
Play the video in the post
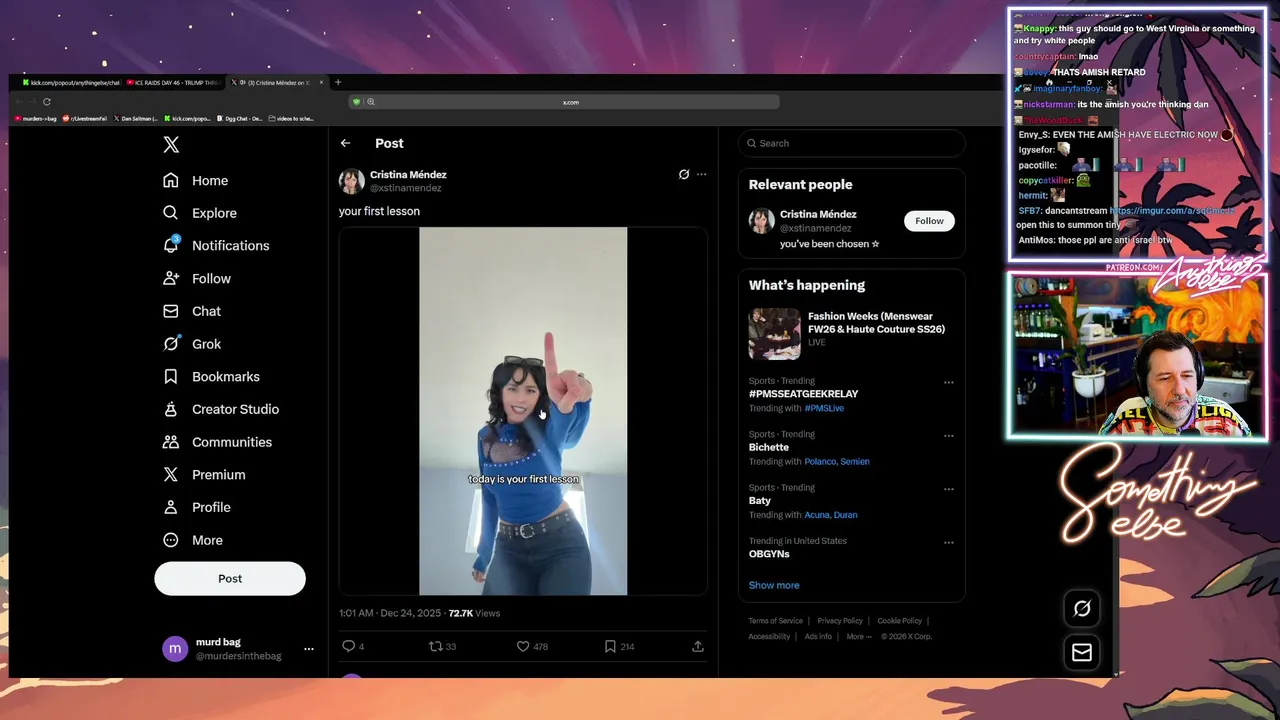pos(523,411)
